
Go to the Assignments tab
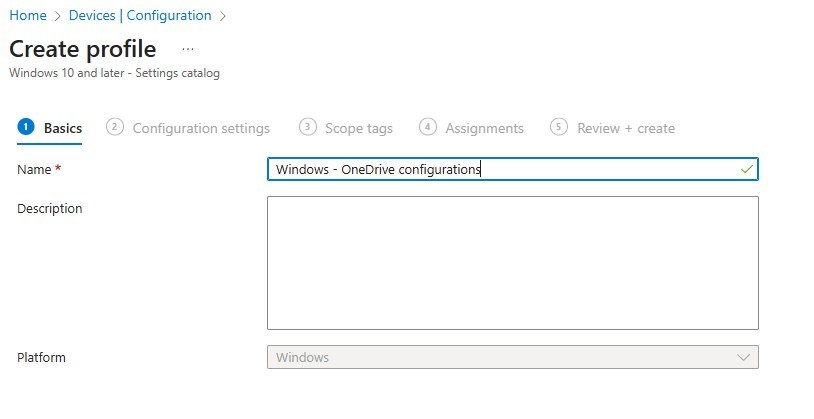point(484,128)
